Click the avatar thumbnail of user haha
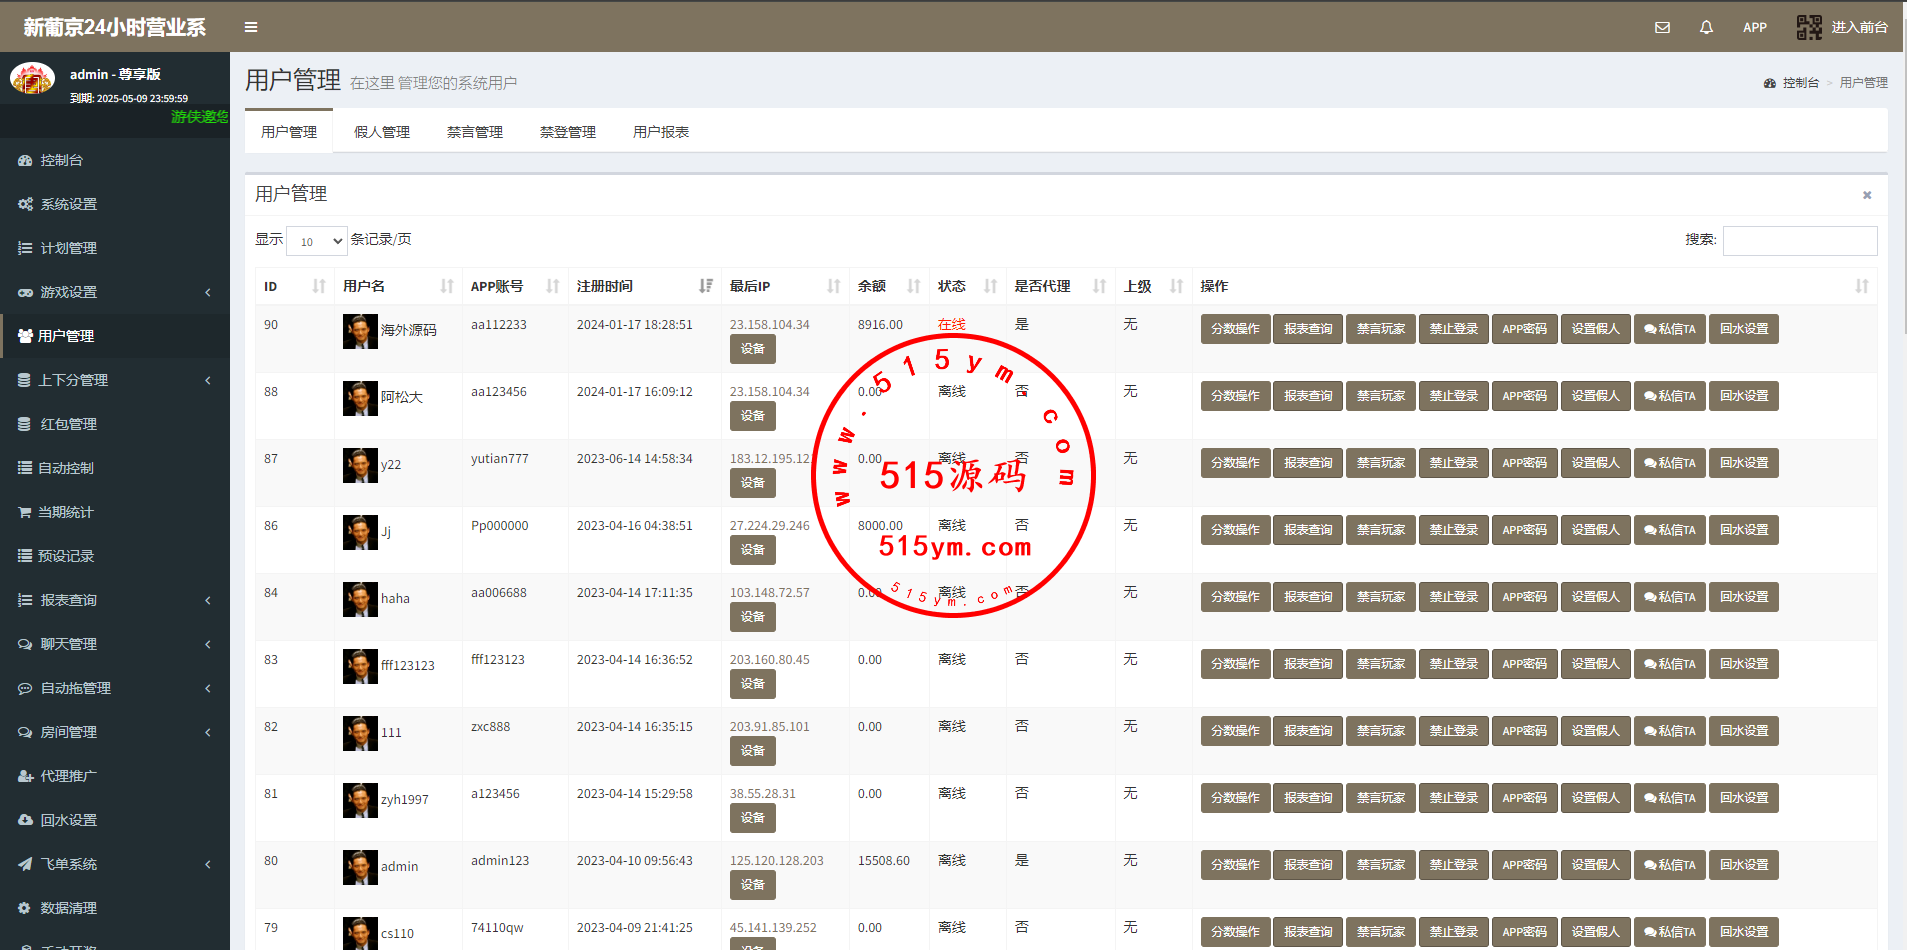This screenshot has width=1907, height=950. click(x=360, y=599)
